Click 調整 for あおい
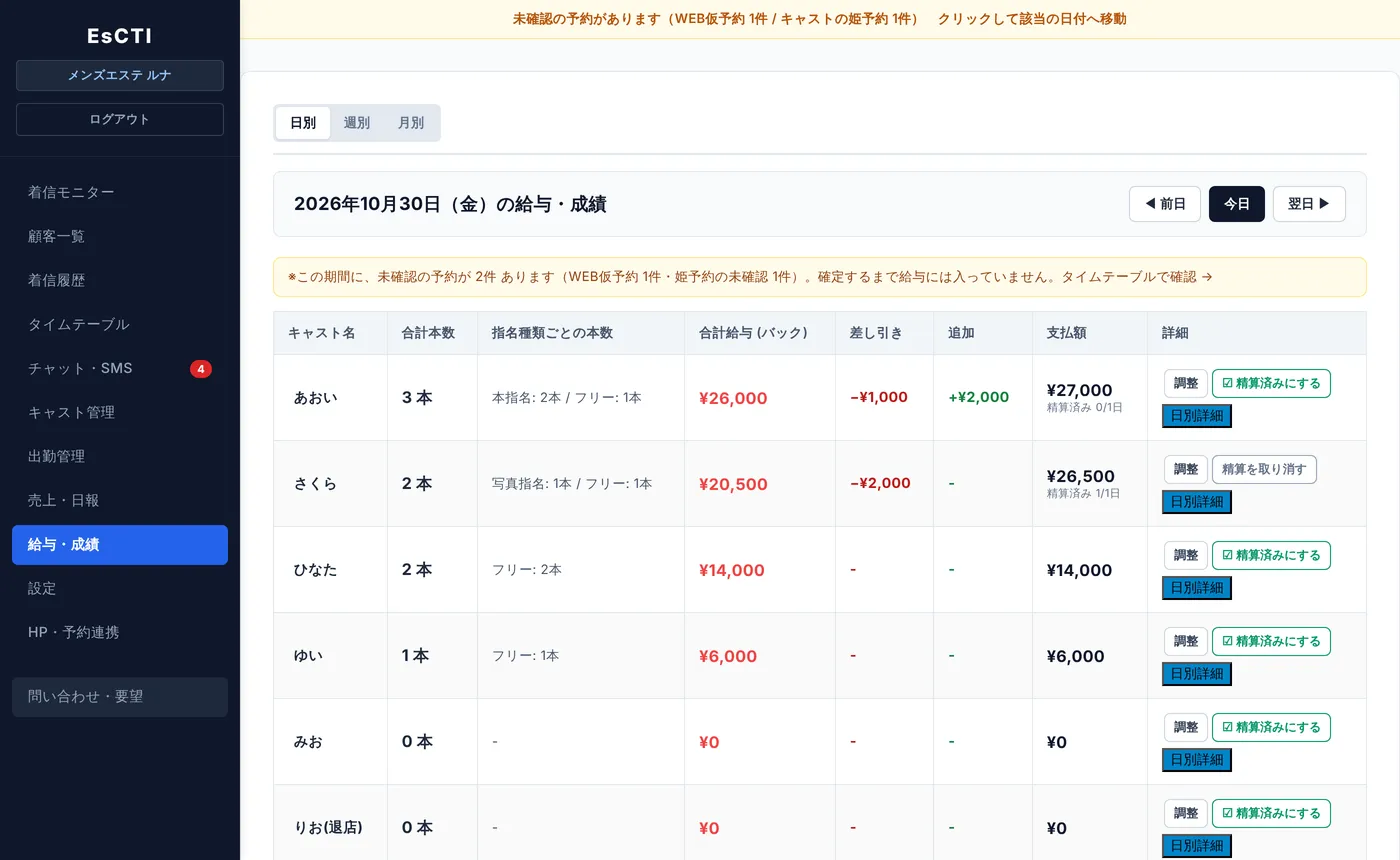The image size is (1400, 860). click(x=1186, y=383)
